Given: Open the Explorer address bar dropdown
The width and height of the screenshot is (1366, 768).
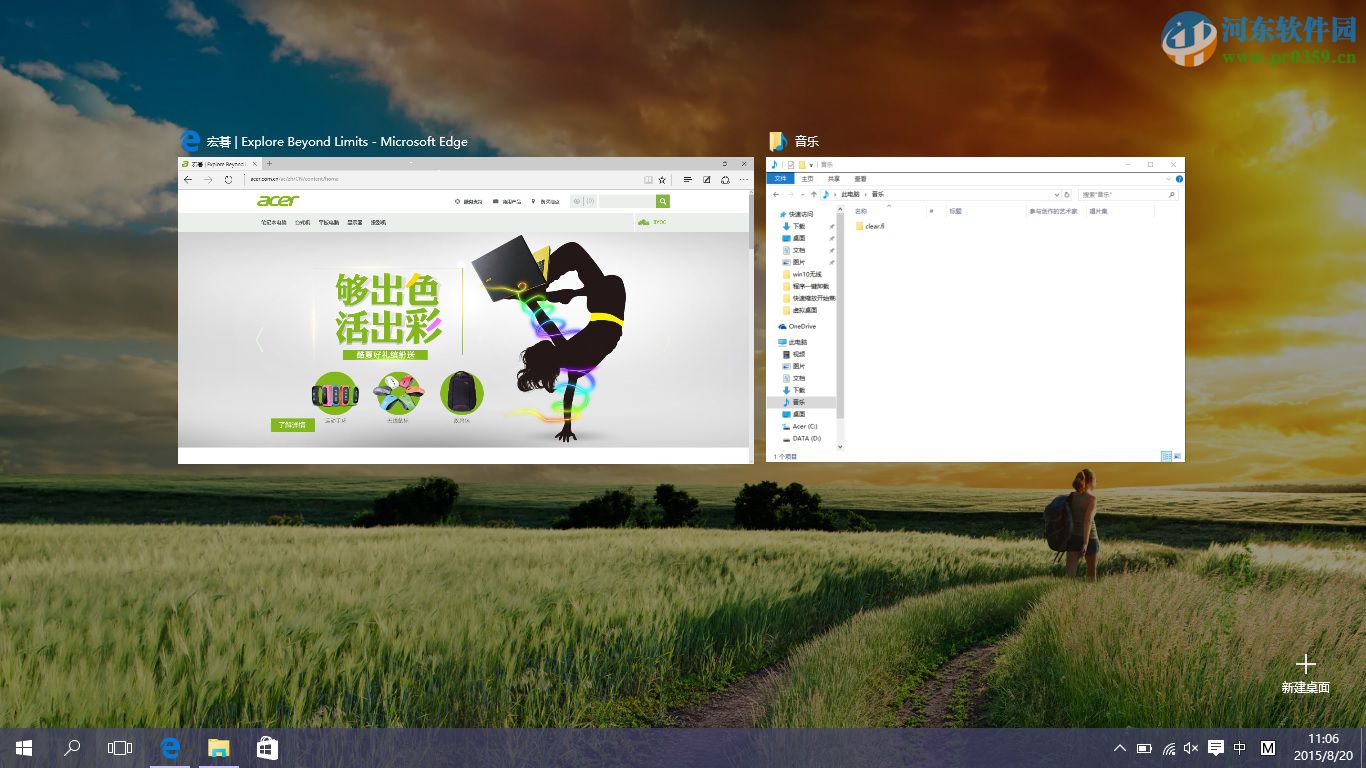Looking at the screenshot, I should tap(1058, 194).
